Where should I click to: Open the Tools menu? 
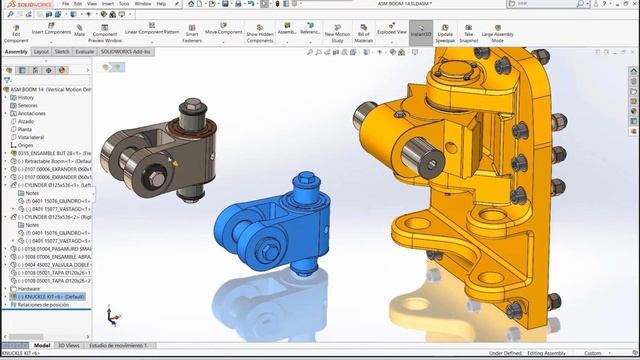pos(124,4)
